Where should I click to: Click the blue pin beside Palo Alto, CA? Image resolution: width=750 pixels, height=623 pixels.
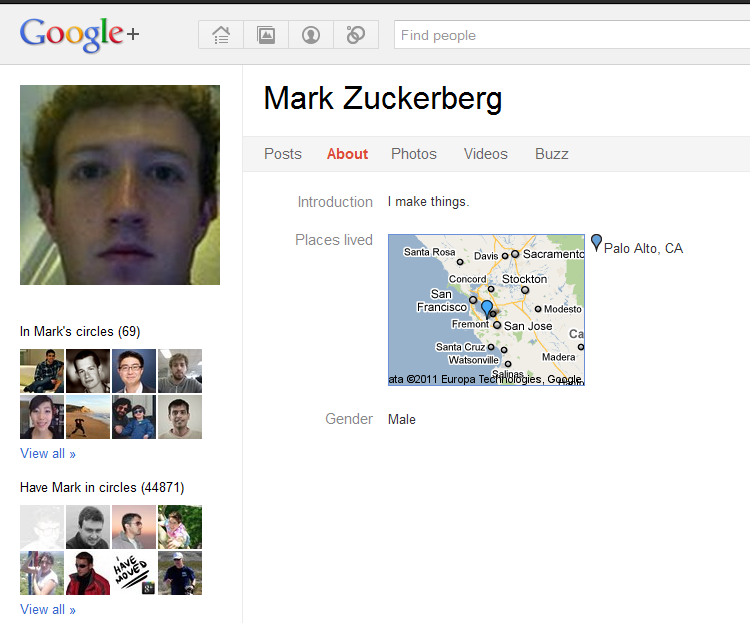(597, 242)
